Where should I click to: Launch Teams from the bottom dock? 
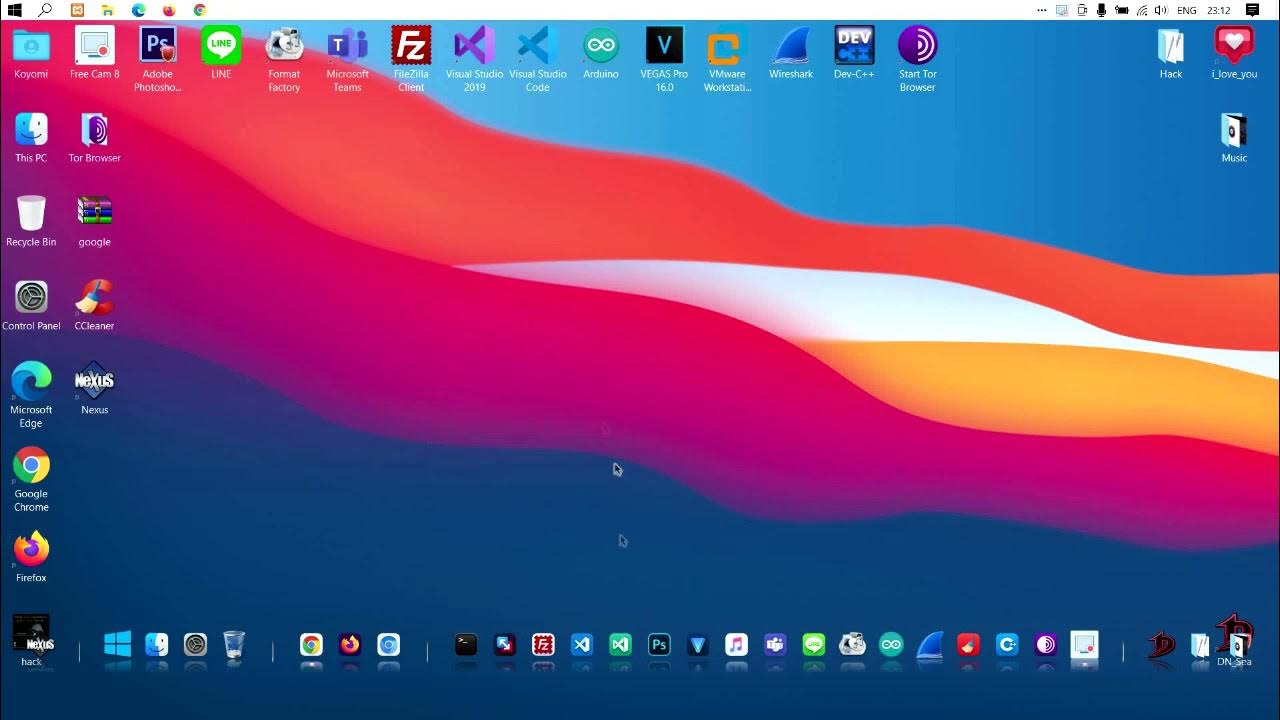(775, 645)
